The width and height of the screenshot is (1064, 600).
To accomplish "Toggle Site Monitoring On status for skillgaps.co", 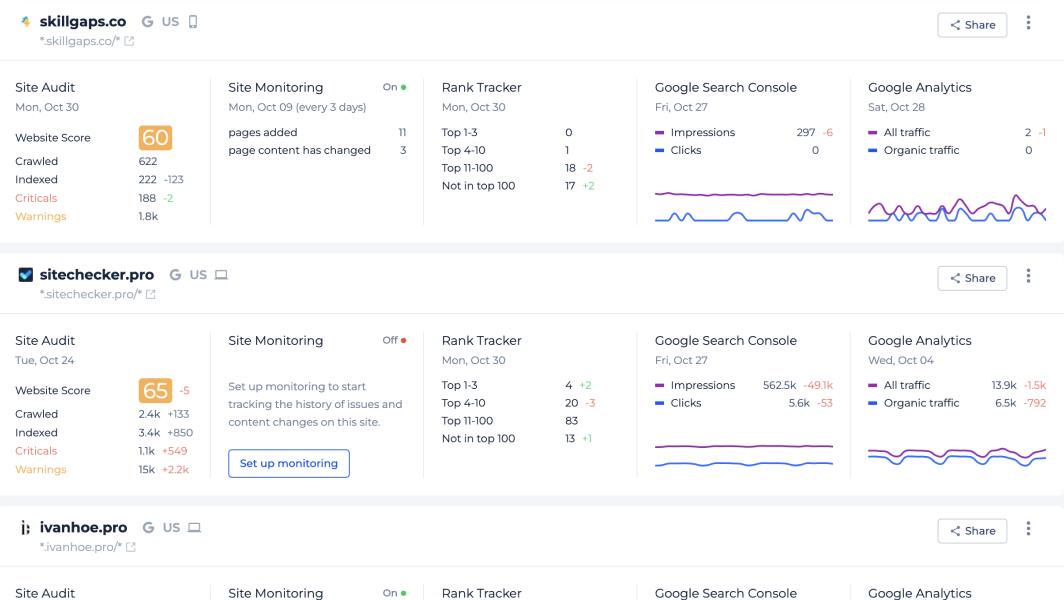I will point(394,88).
